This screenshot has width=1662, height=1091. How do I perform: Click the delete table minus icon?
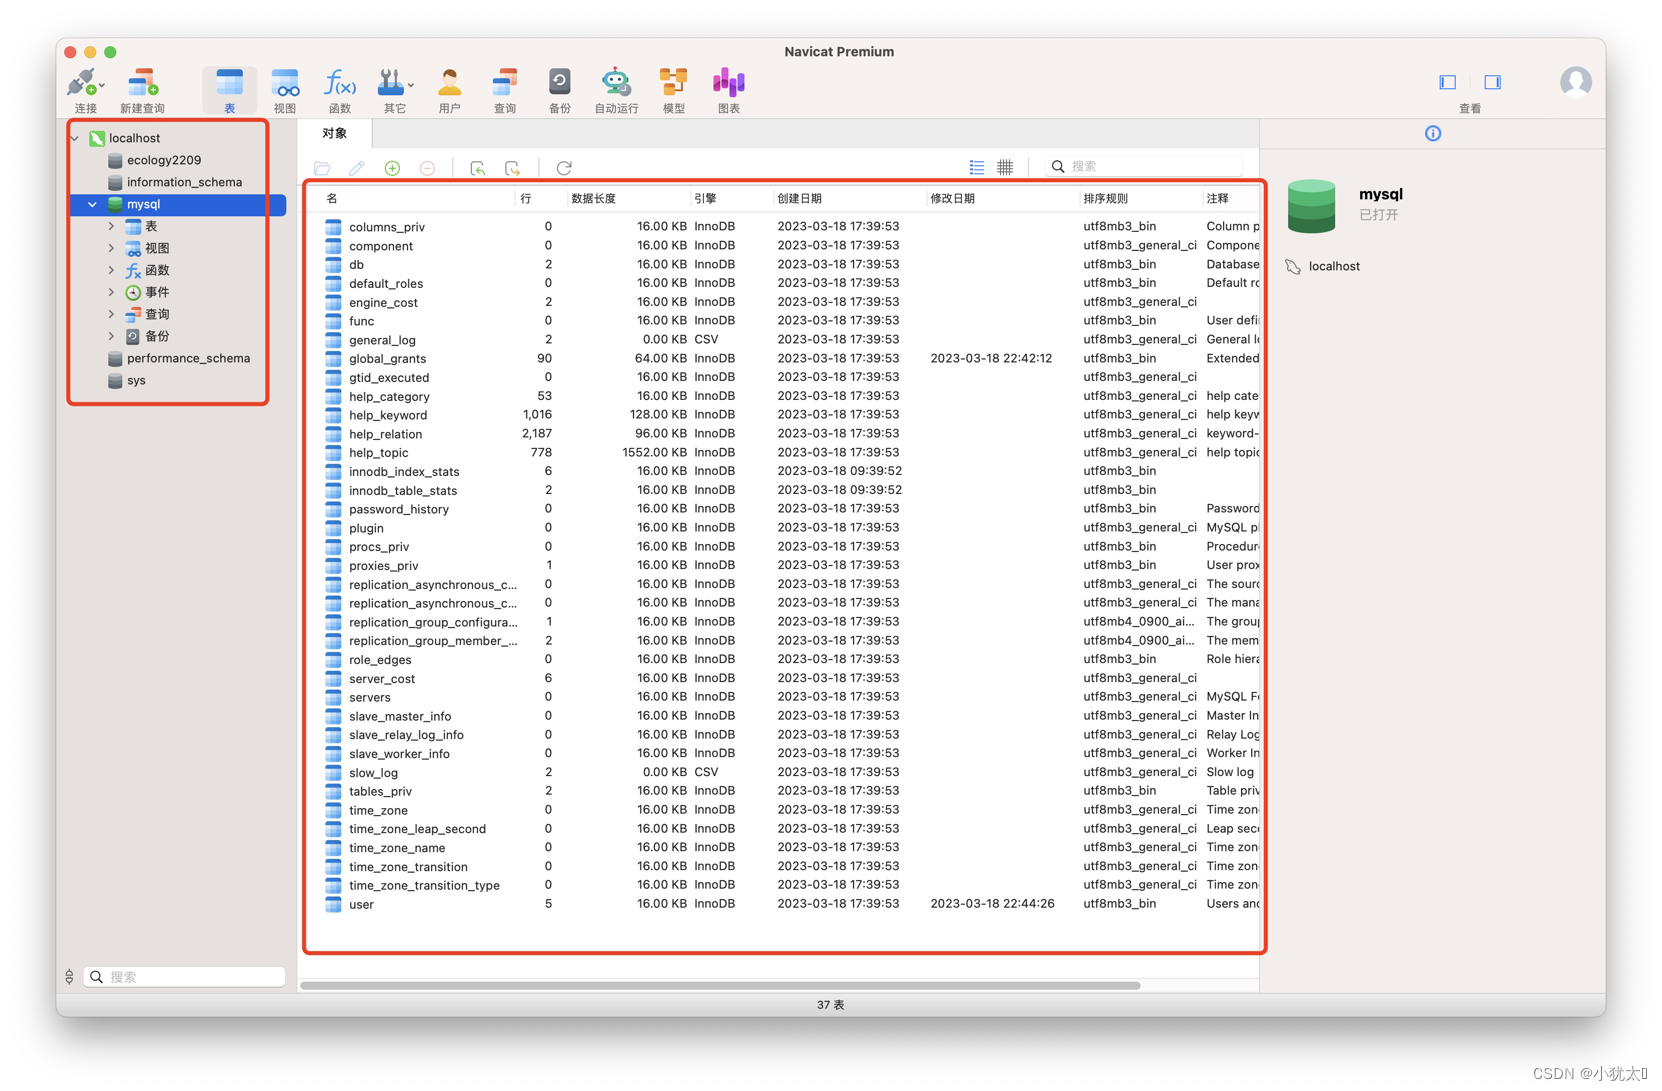[x=427, y=168]
